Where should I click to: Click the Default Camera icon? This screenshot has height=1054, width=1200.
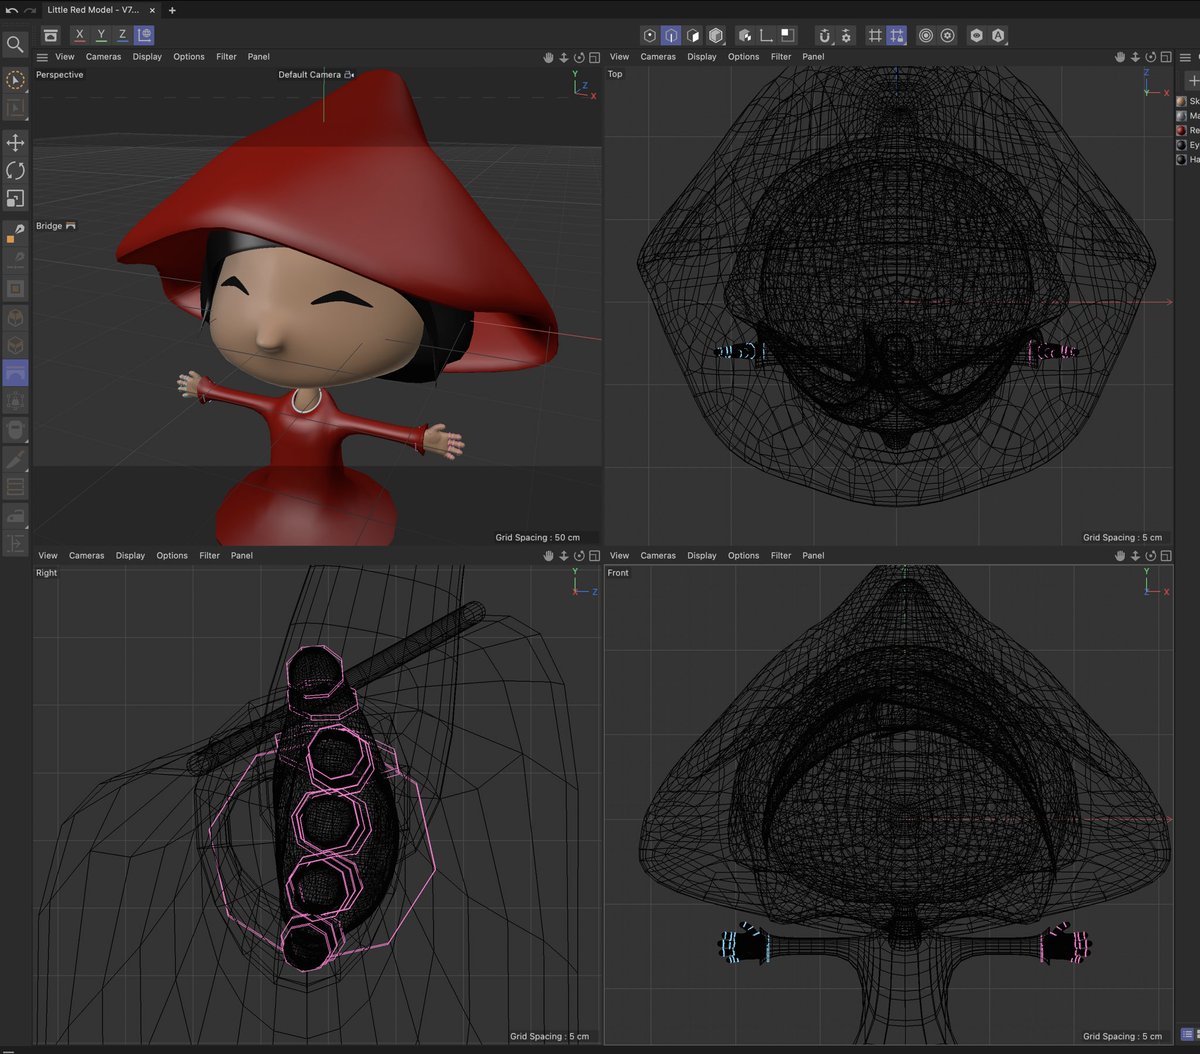(x=349, y=75)
